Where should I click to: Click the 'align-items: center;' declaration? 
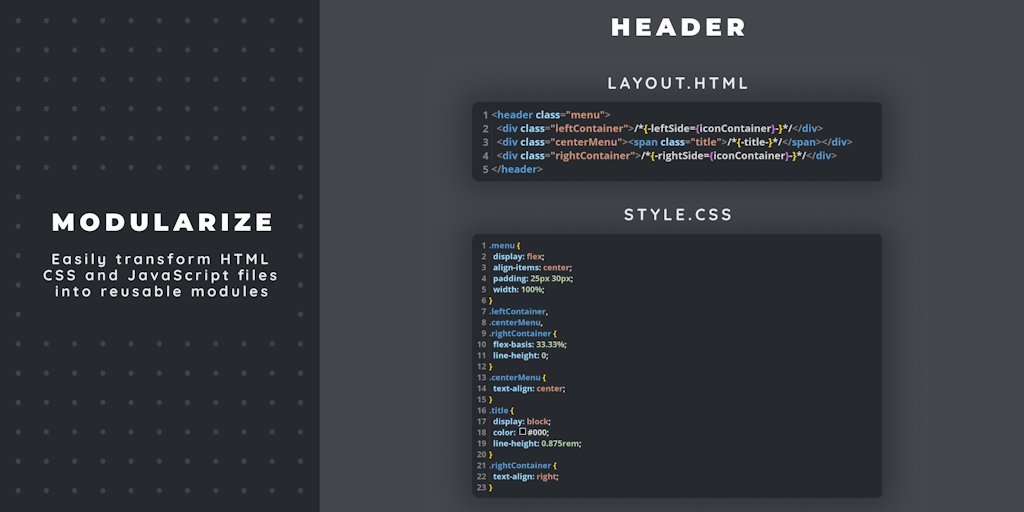coord(532,268)
